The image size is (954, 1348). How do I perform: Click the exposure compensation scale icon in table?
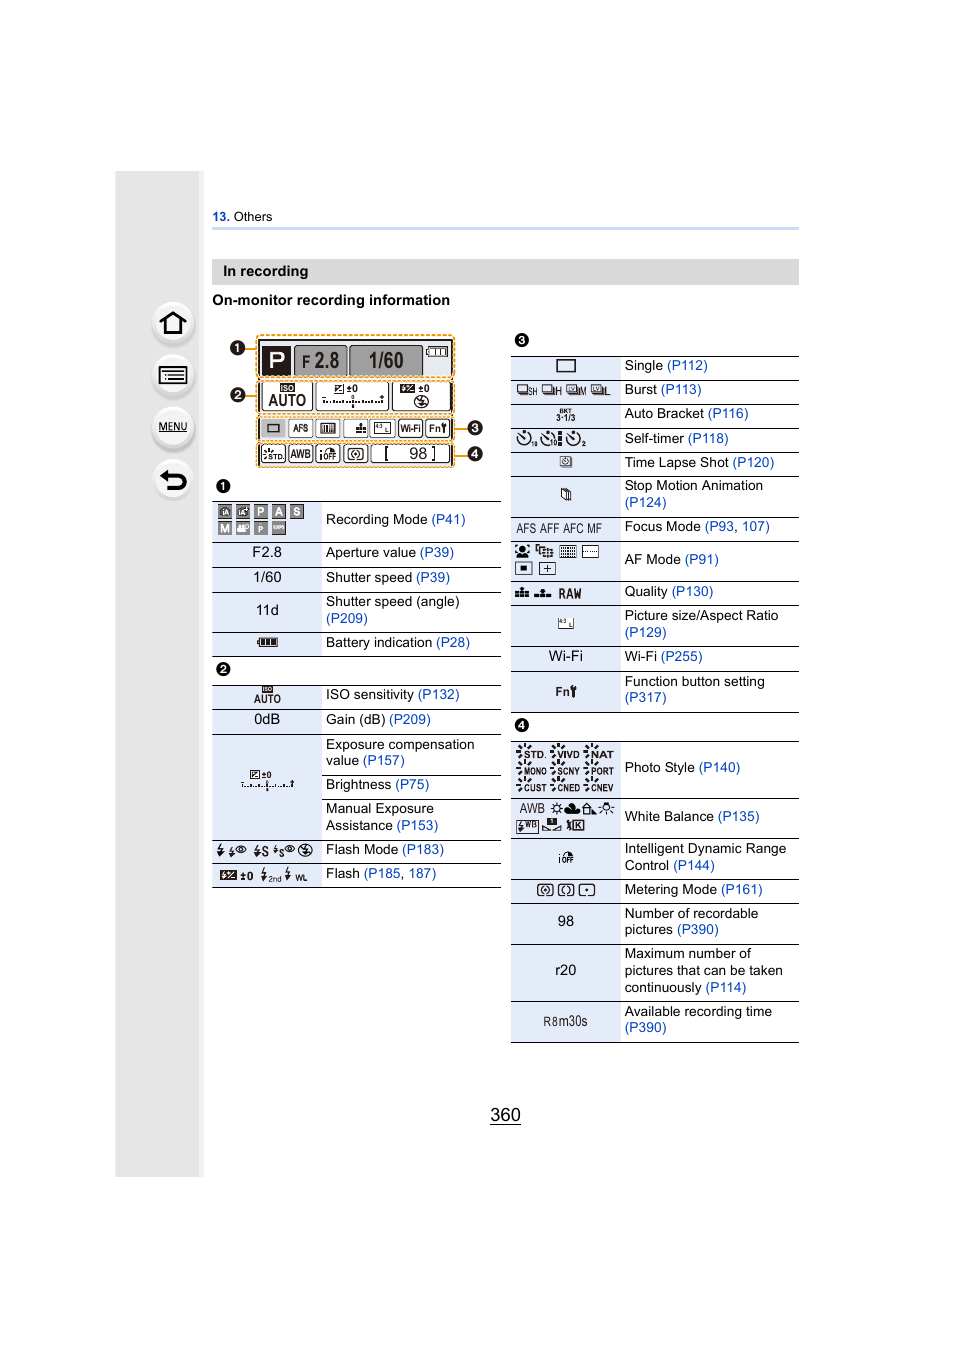point(267,780)
